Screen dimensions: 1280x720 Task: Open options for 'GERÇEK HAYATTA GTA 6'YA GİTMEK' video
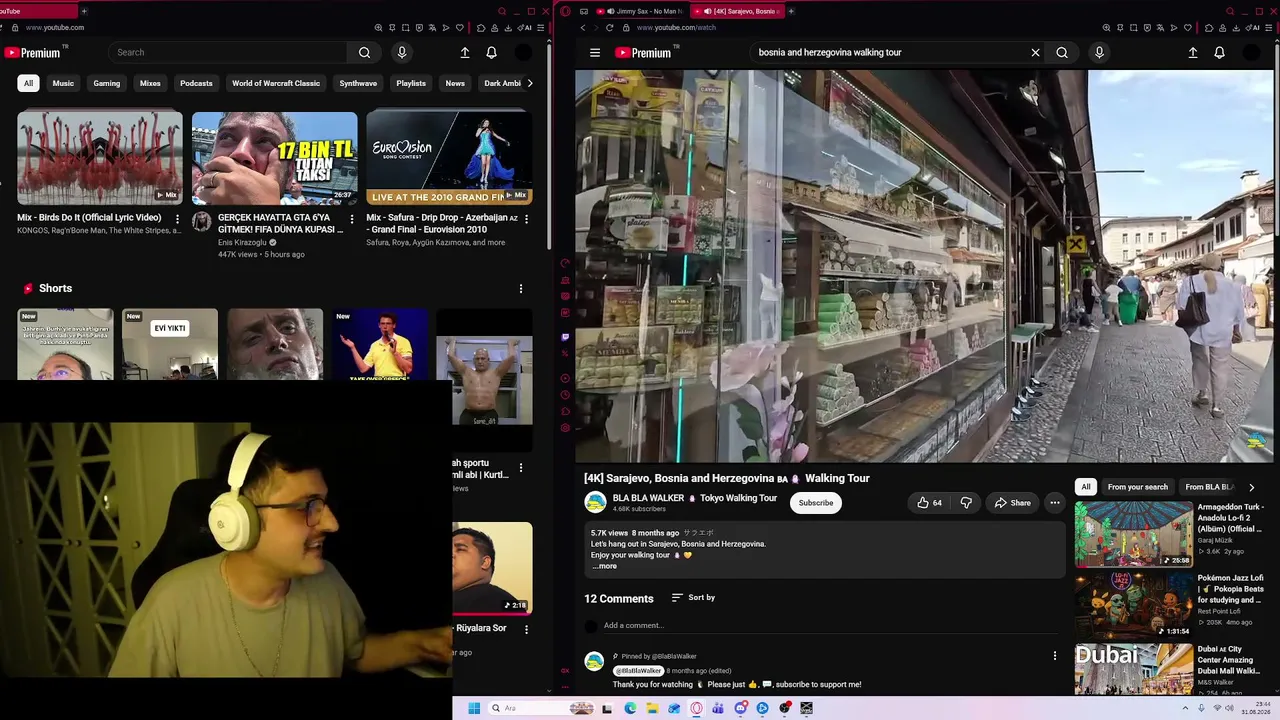pyautogui.click(x=351, y=218)
